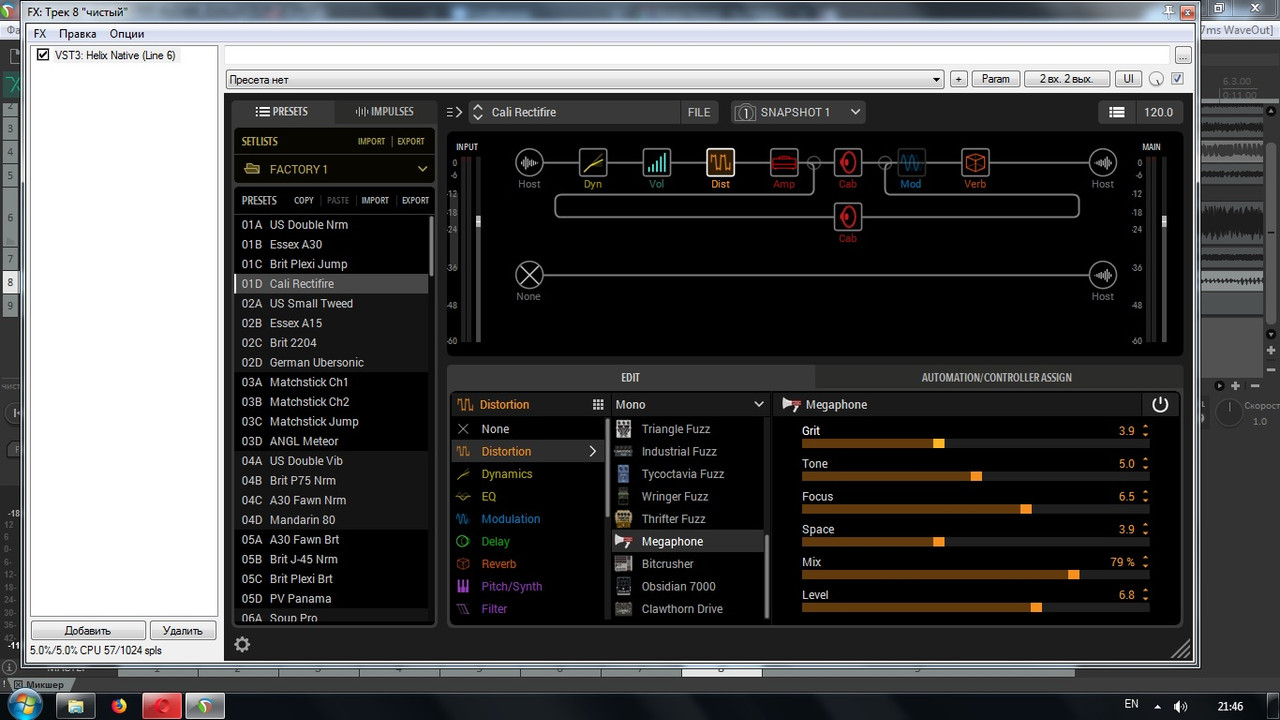Adjust the Tone value stepper arrows

[x=1145, y=464]
